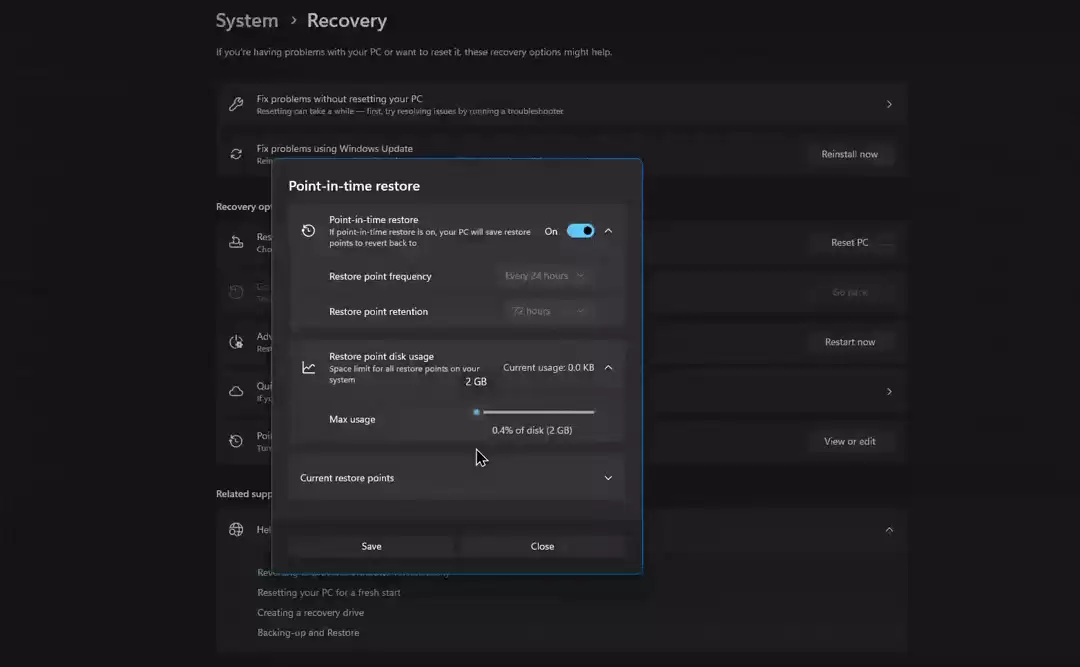
Task: Open Resetting your PC for a fresh start link
Action: click(329, 593)
